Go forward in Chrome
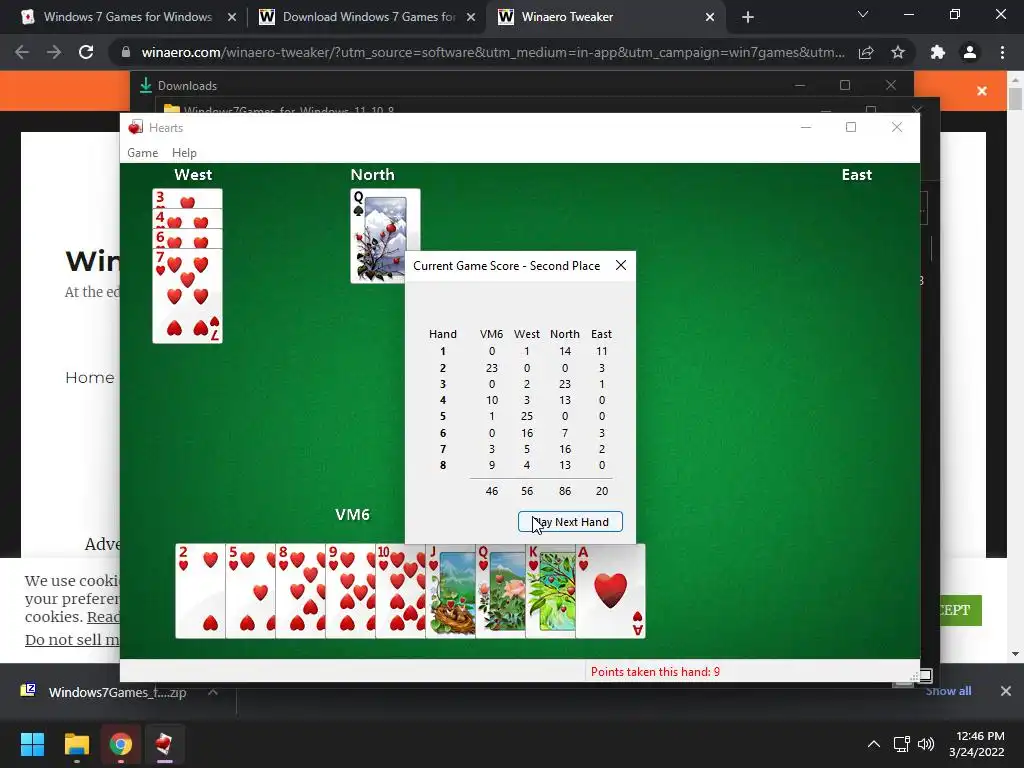Screen dimensions: 1024x768 click(54, 52)
